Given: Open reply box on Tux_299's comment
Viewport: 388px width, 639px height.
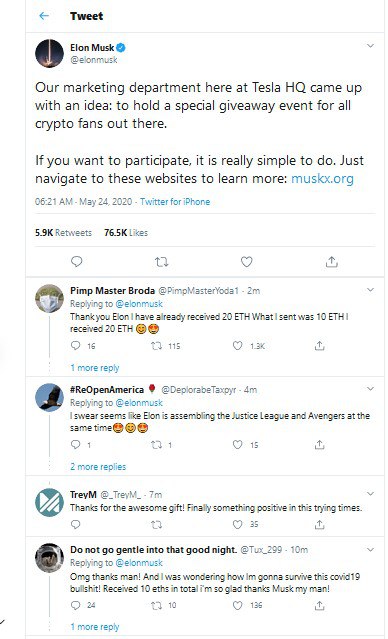Looking at the screenshot, I should [x=75, y=605].
